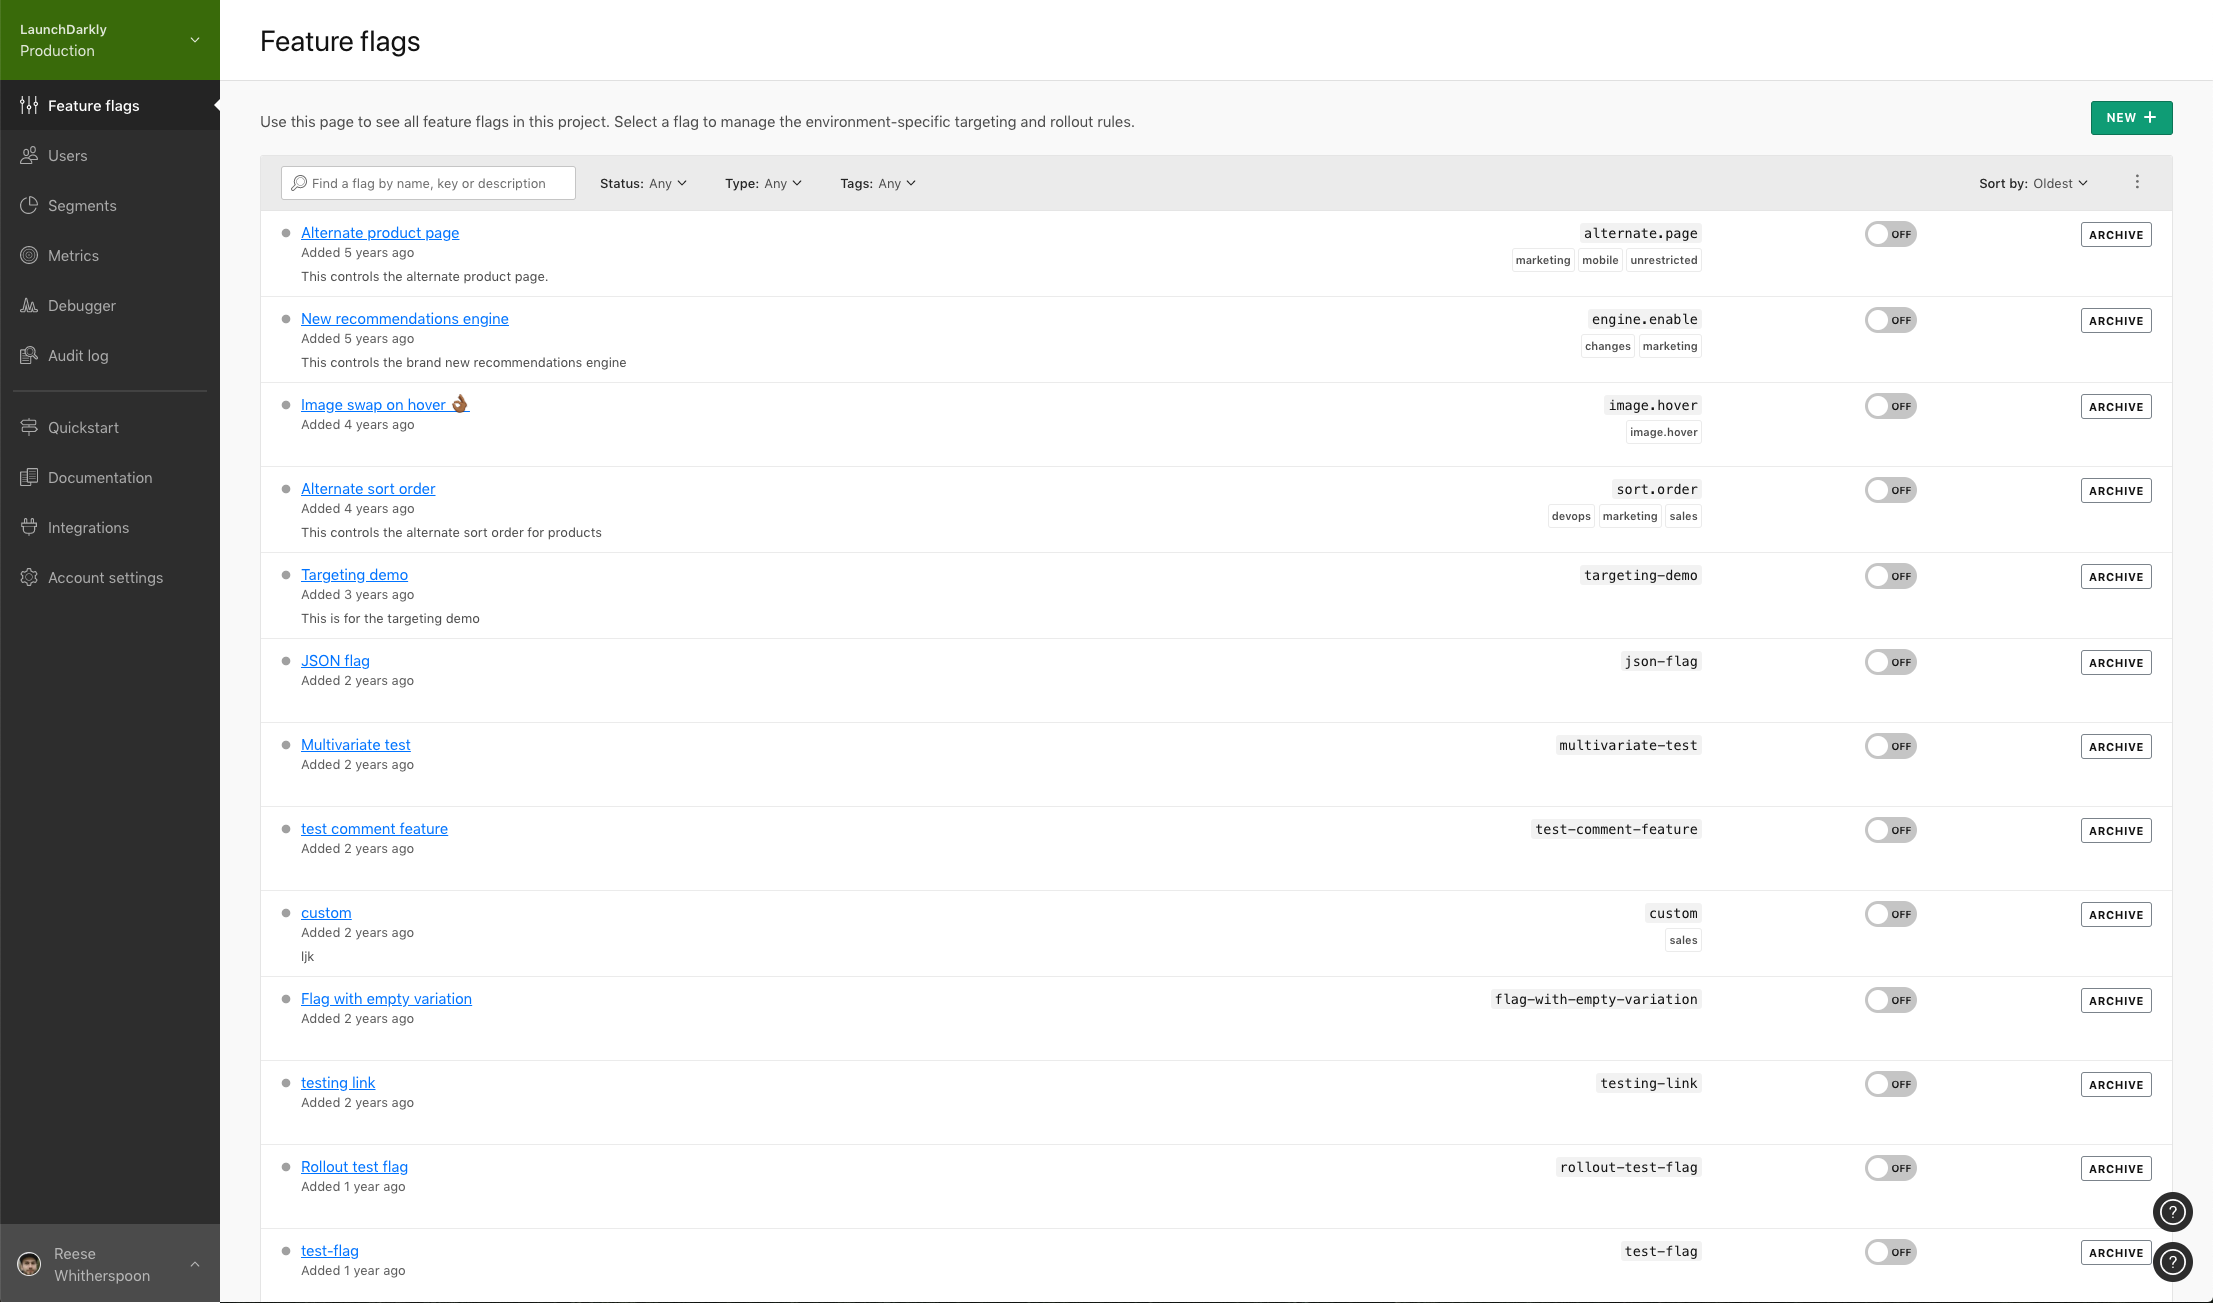Click the unrestricted tag under alternate.page
Viewport: 2213px width, 1303px height.
1663,260
